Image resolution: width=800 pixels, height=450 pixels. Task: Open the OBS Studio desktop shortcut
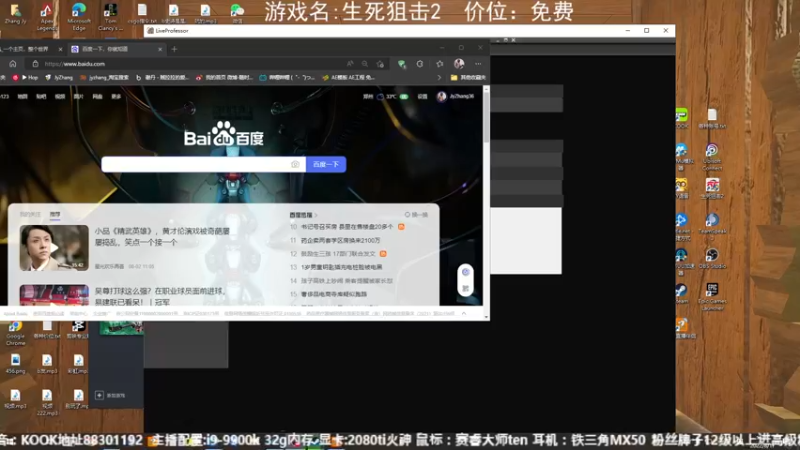(712, 259)
